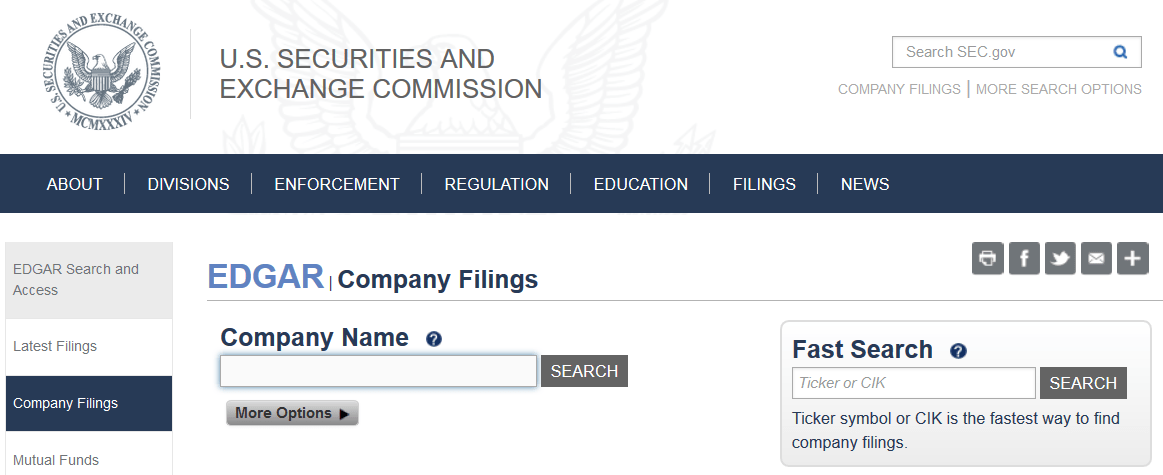Open the Enforcement menu

tap(336, 184)
